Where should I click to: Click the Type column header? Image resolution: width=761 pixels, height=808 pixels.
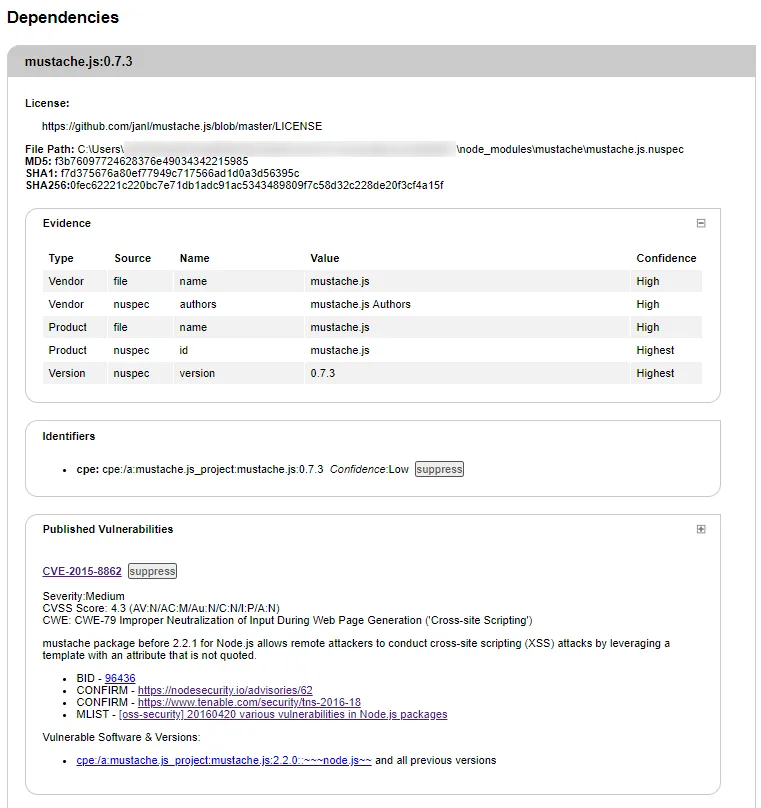[x=61, y=258]
